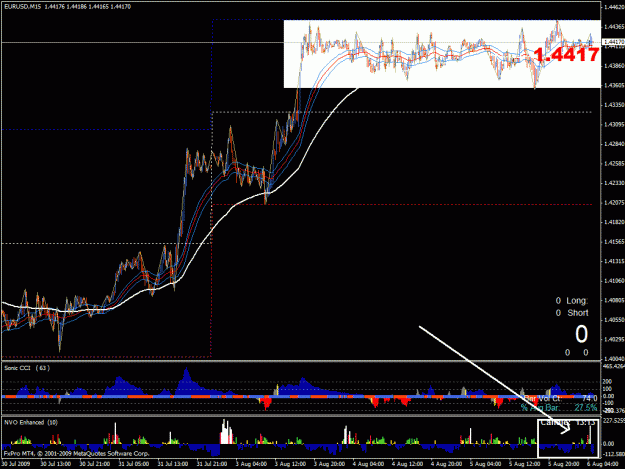Click the large white 0 total positions number
The image size is (625, 469).
click(581, 334)
